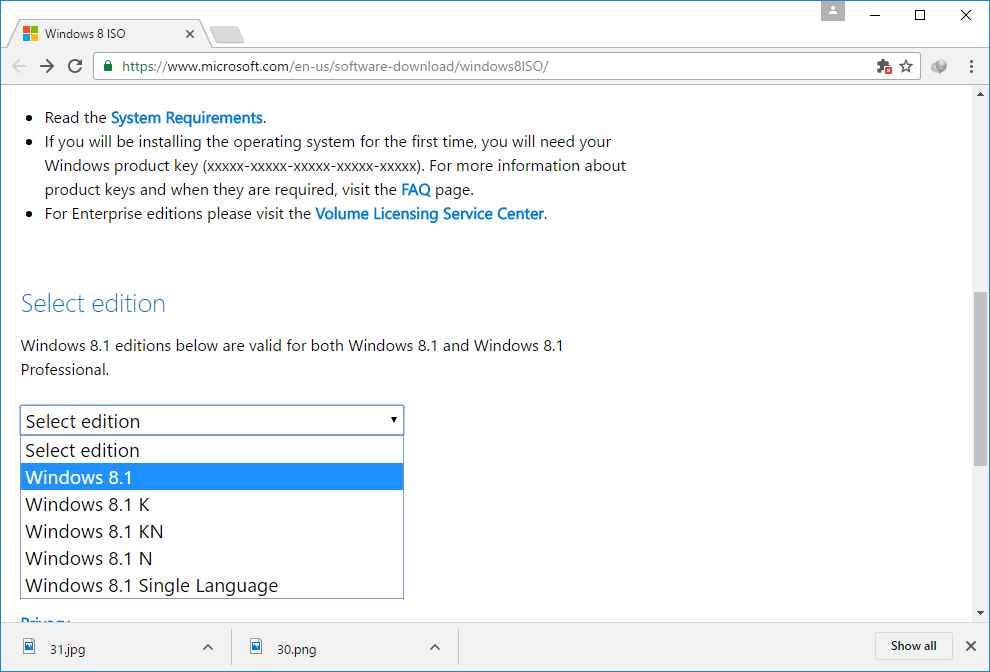
Task: Click the vertical scrollbar thumb
Action: (981, 379)
